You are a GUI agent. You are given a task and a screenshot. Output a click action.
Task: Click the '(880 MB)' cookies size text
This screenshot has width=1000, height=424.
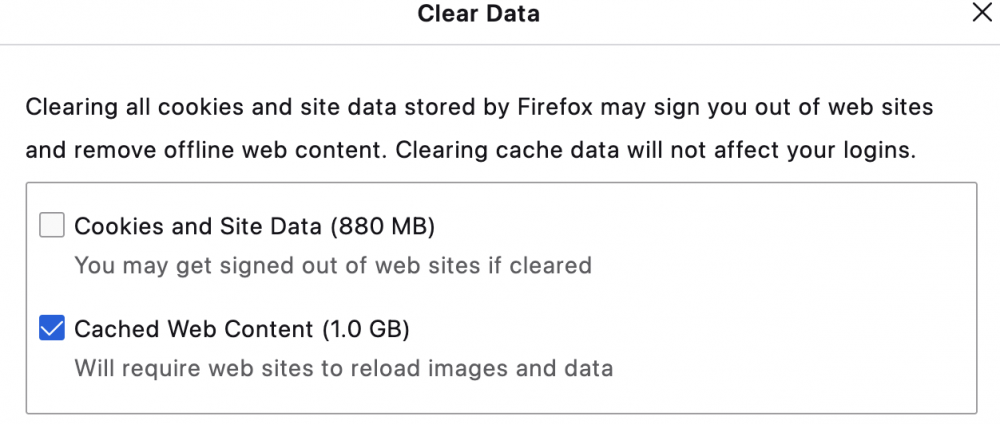coord(382,226)
